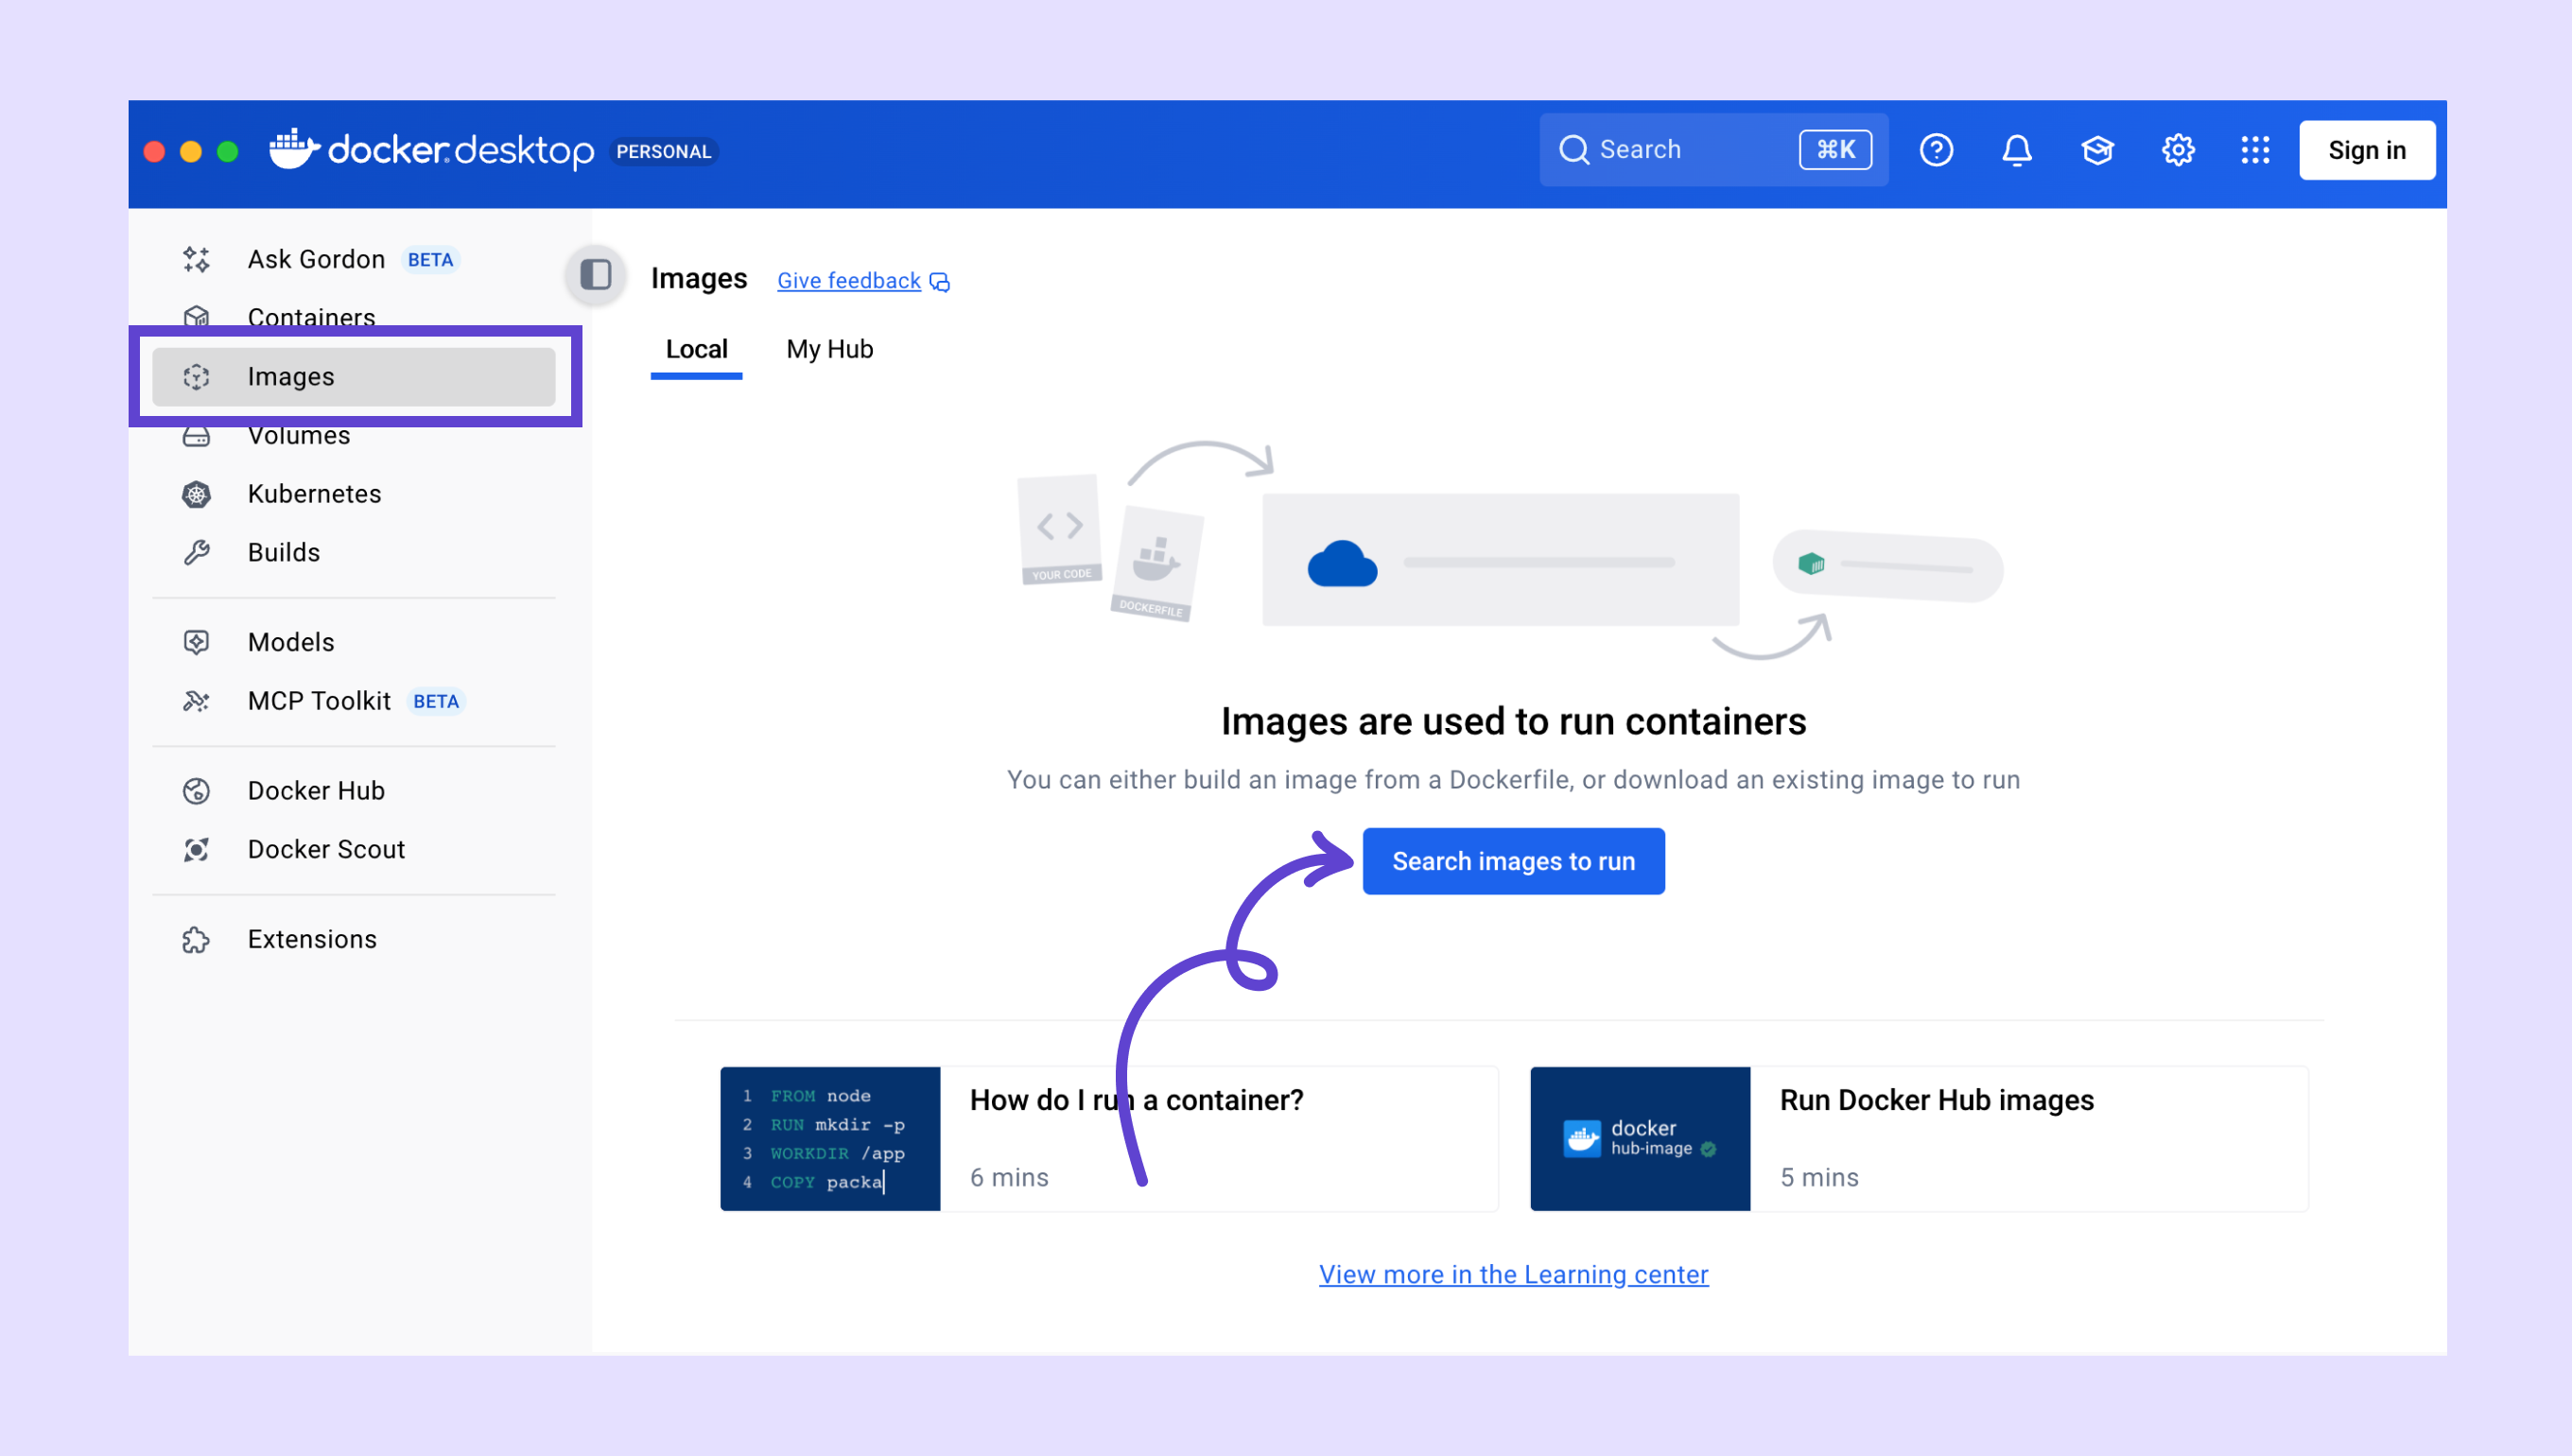Open the 'How do I run a container?' tutorial thumbnail

tap(830, 1139)
